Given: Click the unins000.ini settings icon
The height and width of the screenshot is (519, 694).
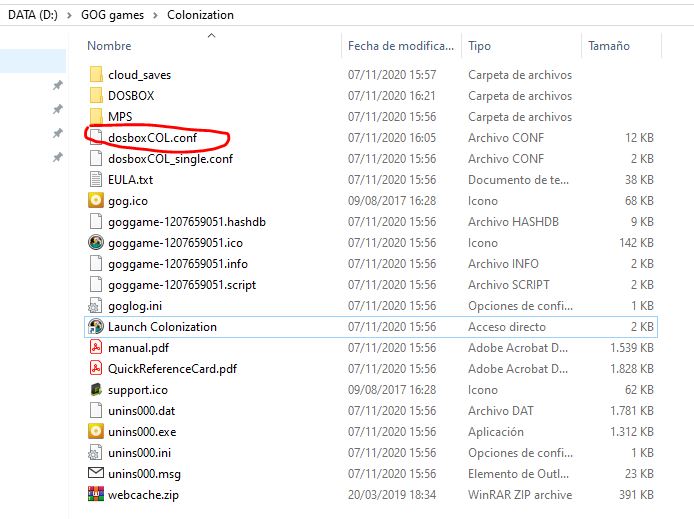Looking at the screenshot, I should click(x=96, y=453).
